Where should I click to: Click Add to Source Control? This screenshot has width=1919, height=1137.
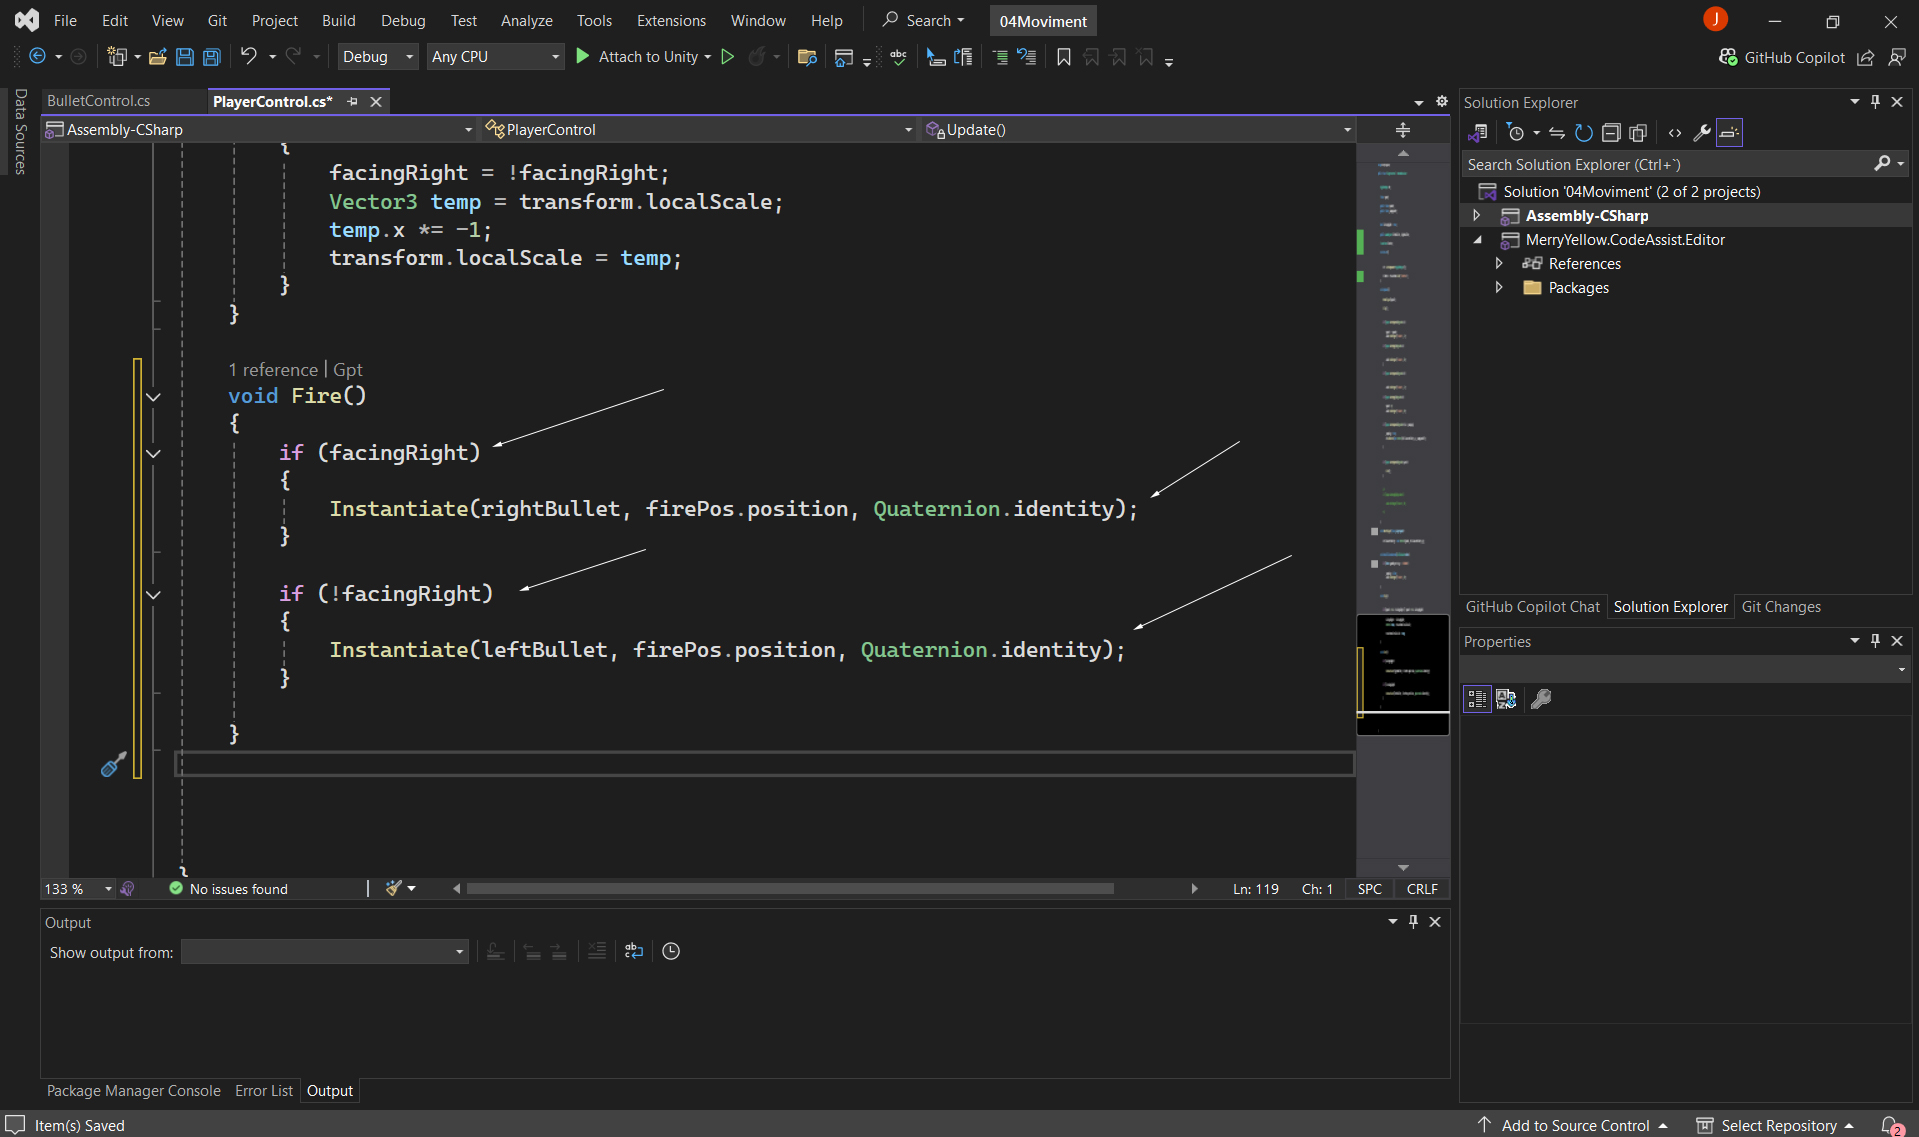tap(1574, 1125)
